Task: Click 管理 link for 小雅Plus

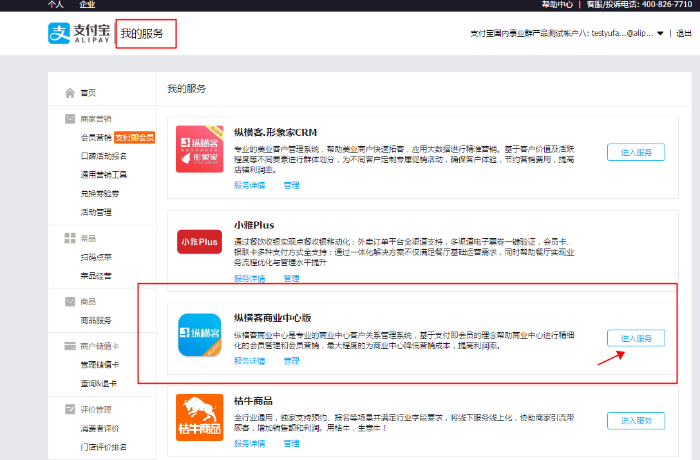Action: (292, 278)
